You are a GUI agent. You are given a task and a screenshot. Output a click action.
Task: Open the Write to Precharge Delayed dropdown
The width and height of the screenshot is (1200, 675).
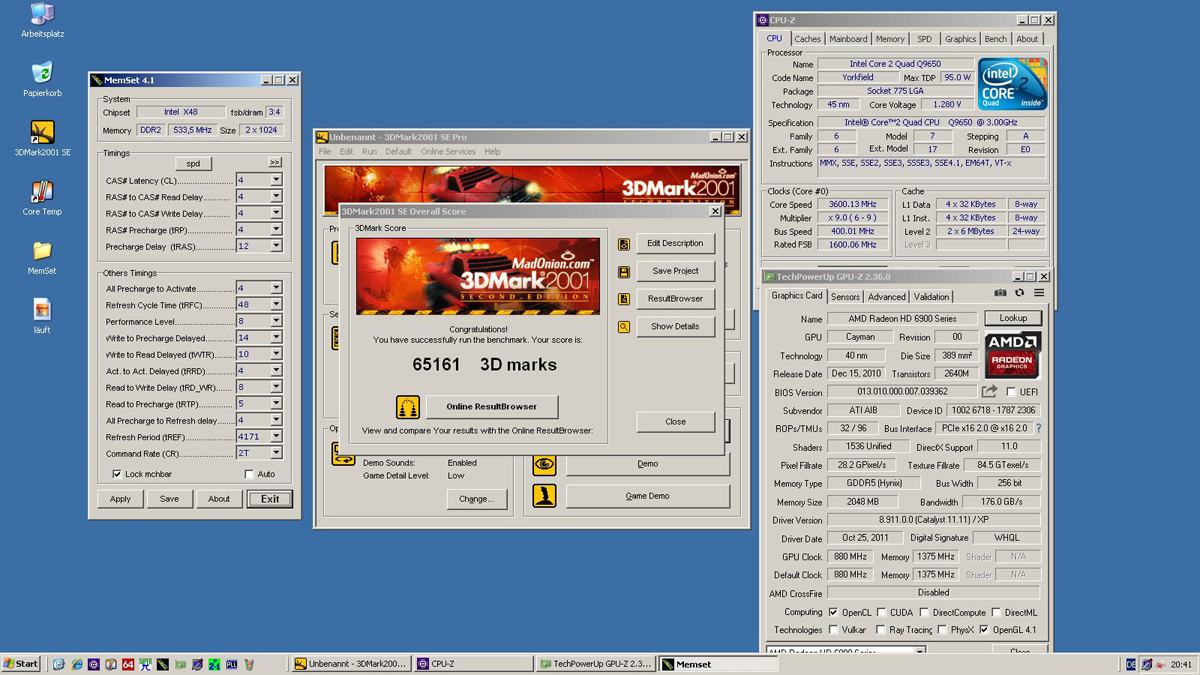276,338
